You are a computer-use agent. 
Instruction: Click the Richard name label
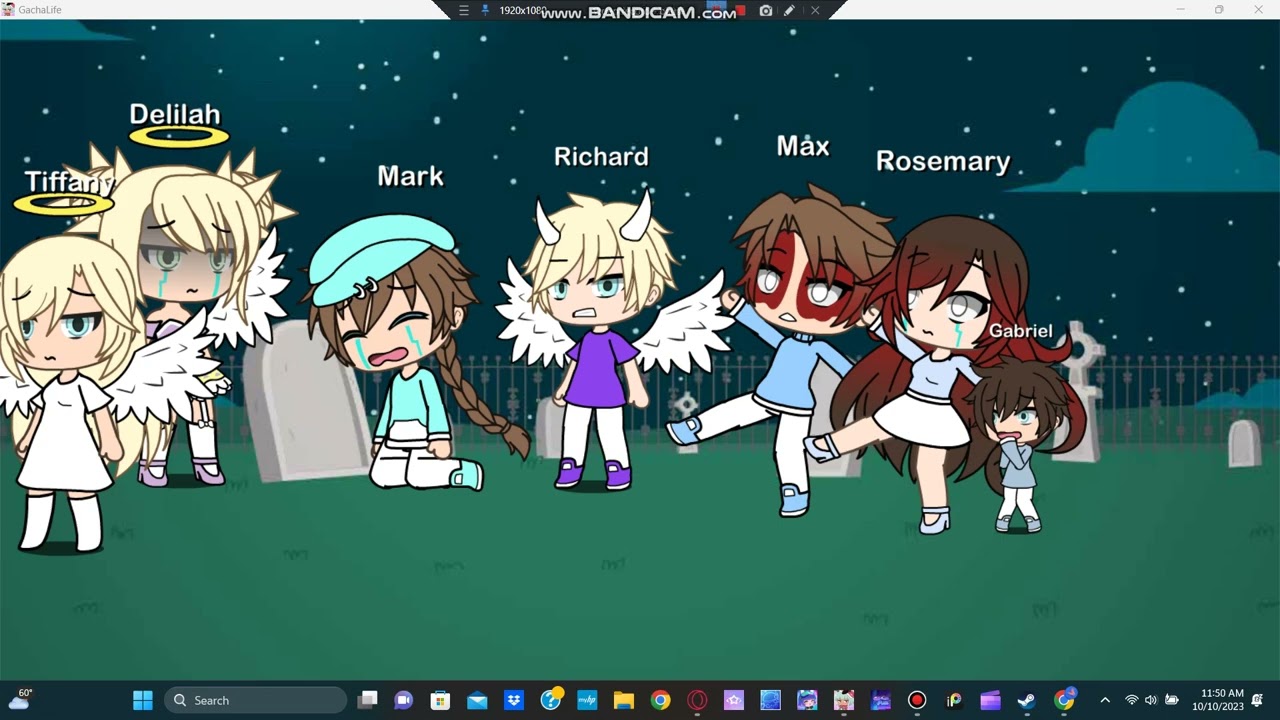(x=601, y=157)
